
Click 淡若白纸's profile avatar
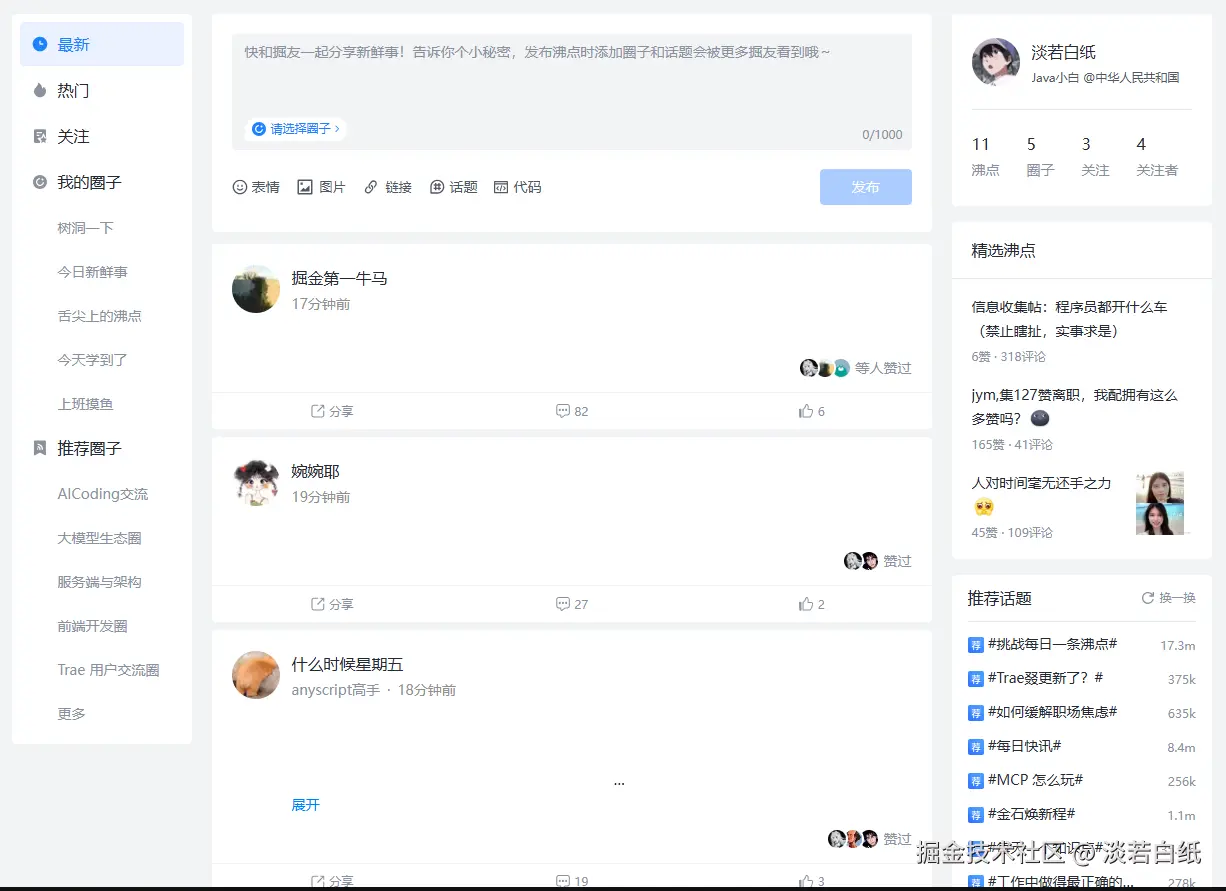point(995,62)
